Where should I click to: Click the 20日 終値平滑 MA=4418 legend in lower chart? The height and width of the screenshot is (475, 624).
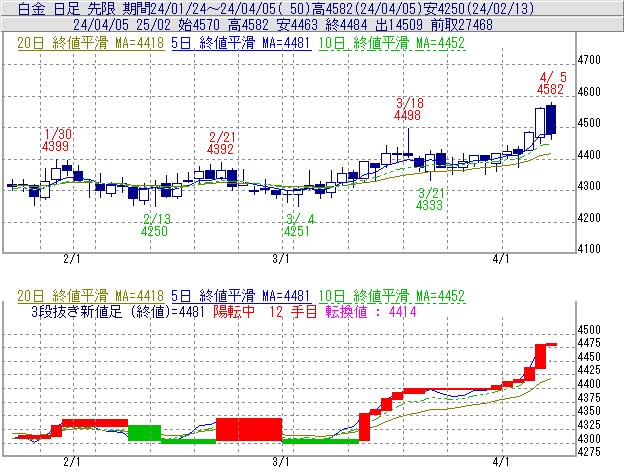point(91,296)
